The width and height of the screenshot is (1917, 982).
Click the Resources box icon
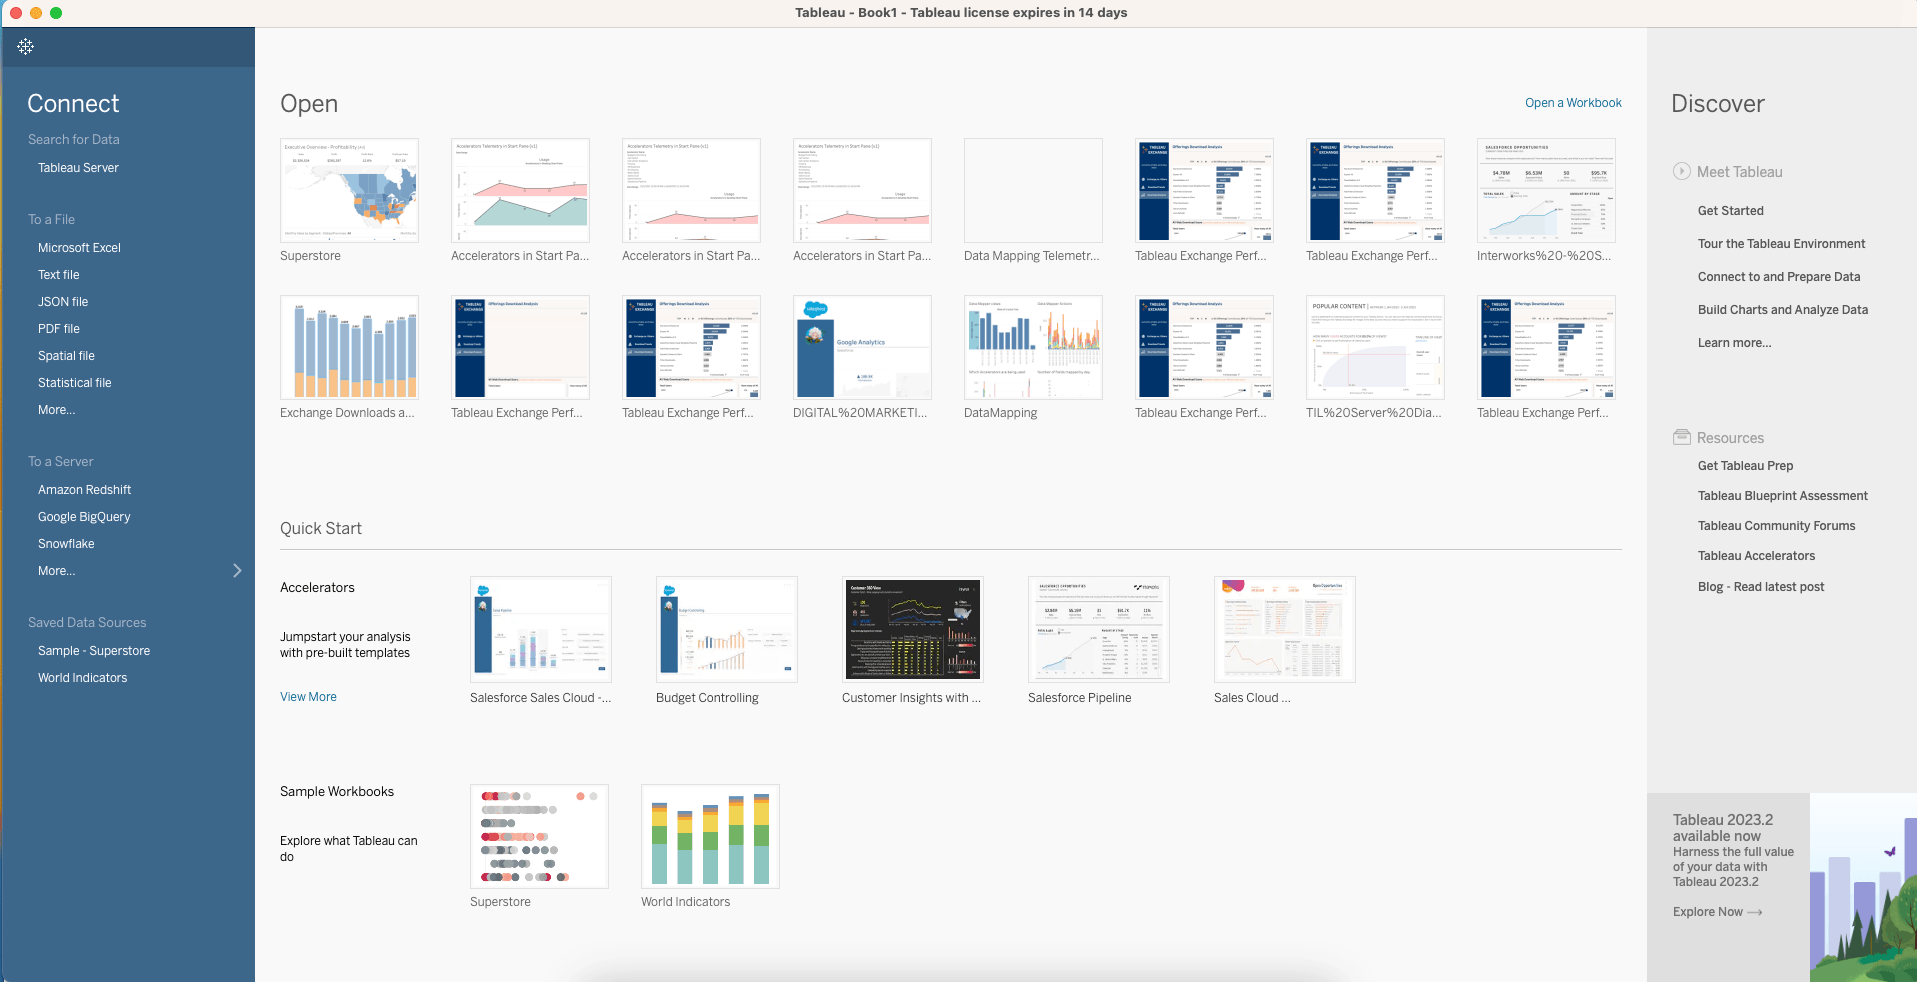coord(1682,437)
